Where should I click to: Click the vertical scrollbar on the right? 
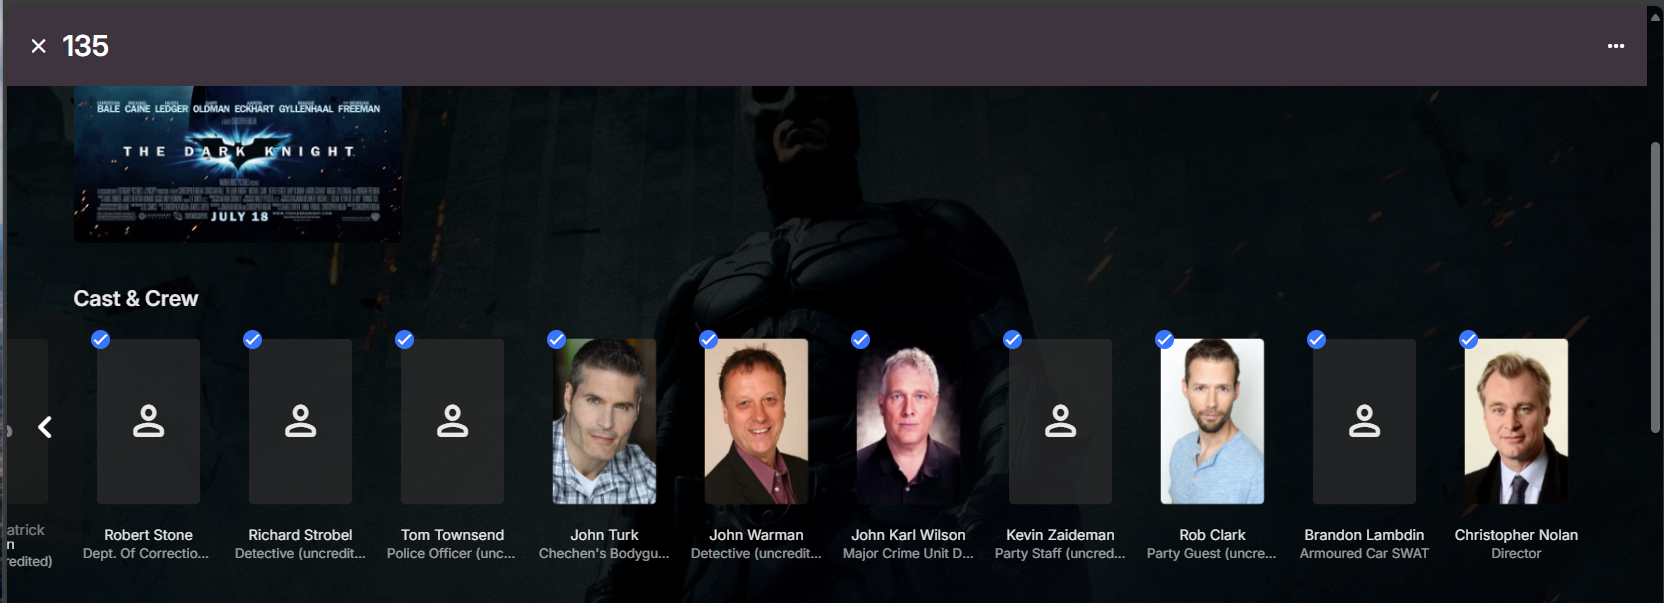pos(1655,288)
